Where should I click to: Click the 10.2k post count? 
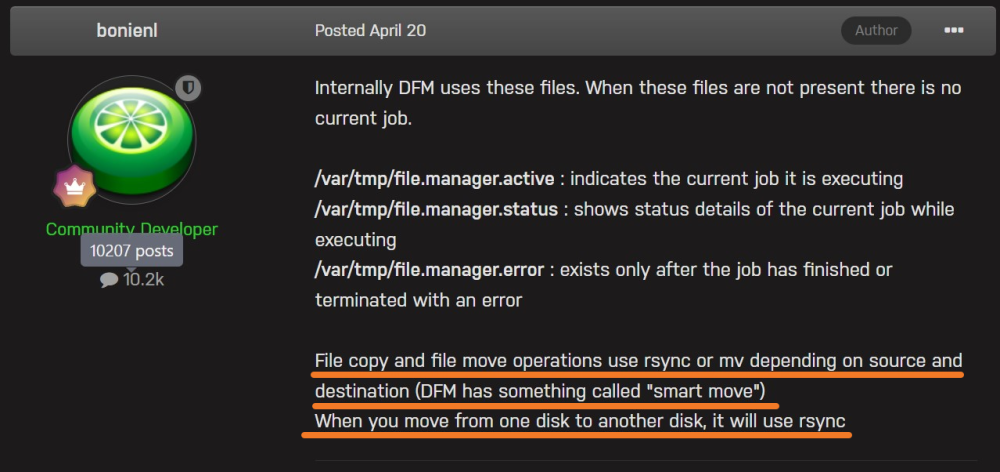tap(143, 280)
